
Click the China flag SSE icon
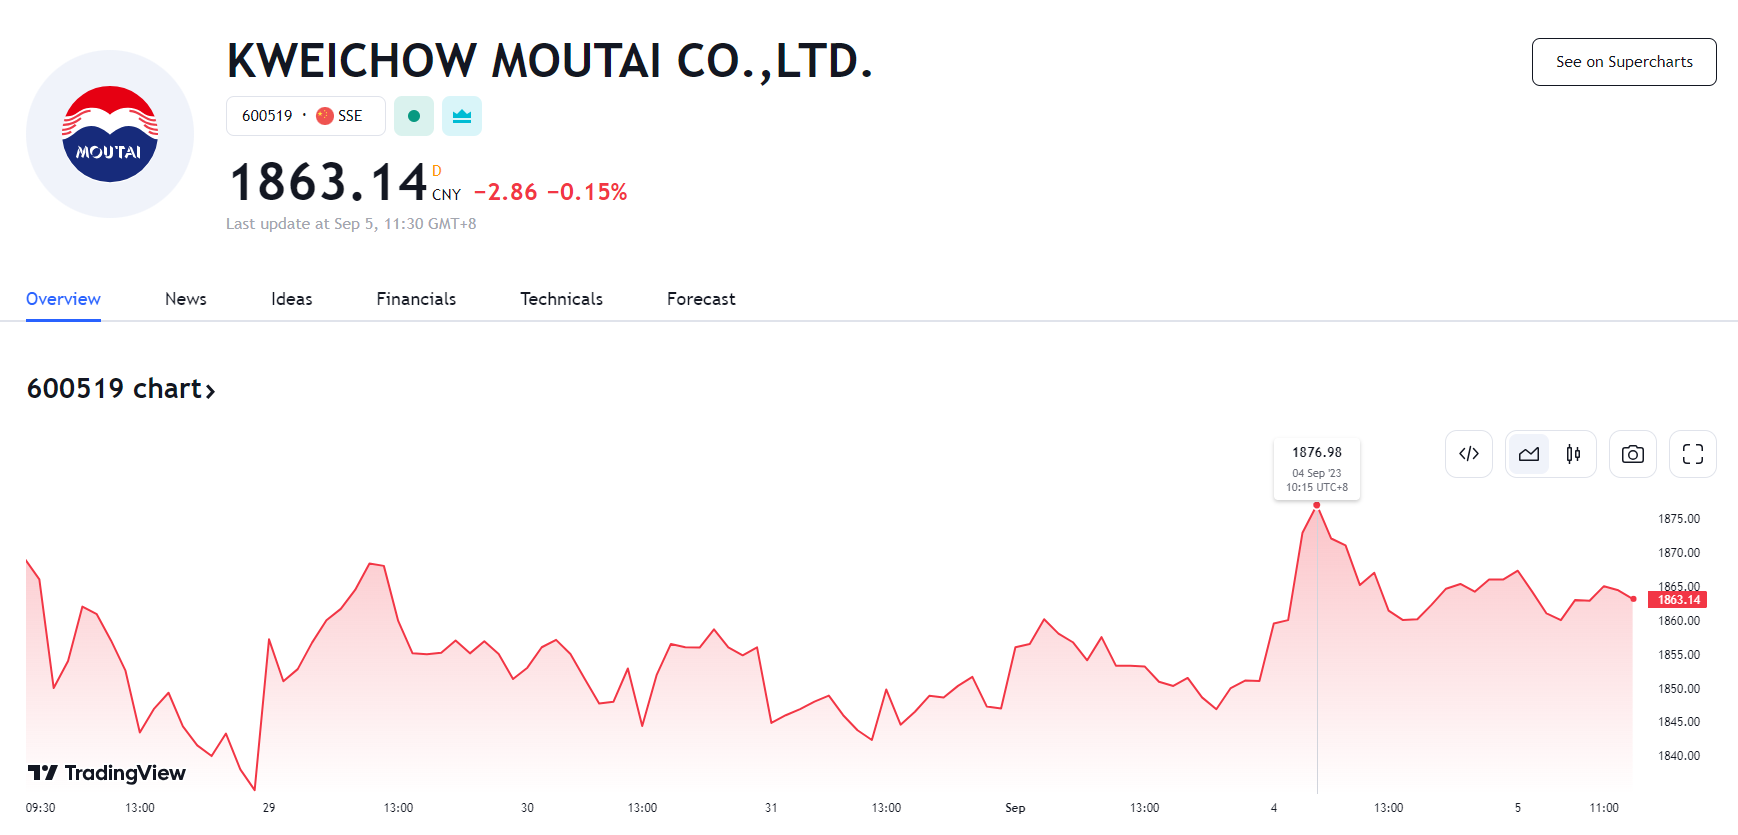pos(325,116)
